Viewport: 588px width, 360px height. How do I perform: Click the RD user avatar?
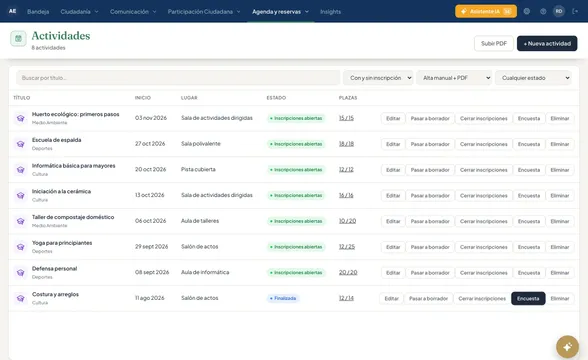[559, 11]
